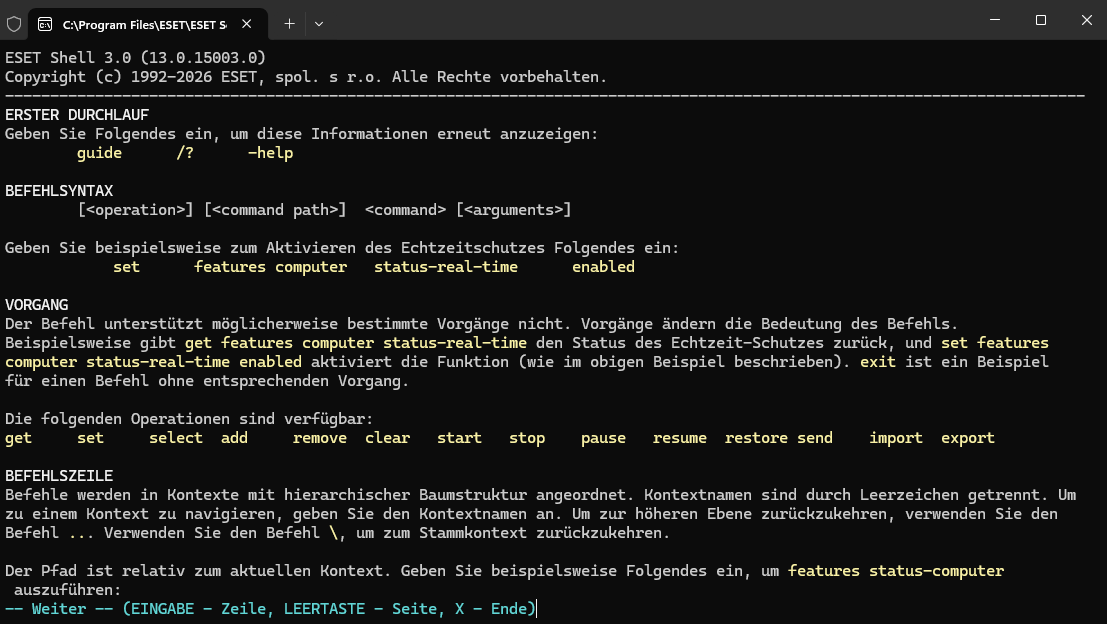Click the 'start' operation

click(460, 438)
